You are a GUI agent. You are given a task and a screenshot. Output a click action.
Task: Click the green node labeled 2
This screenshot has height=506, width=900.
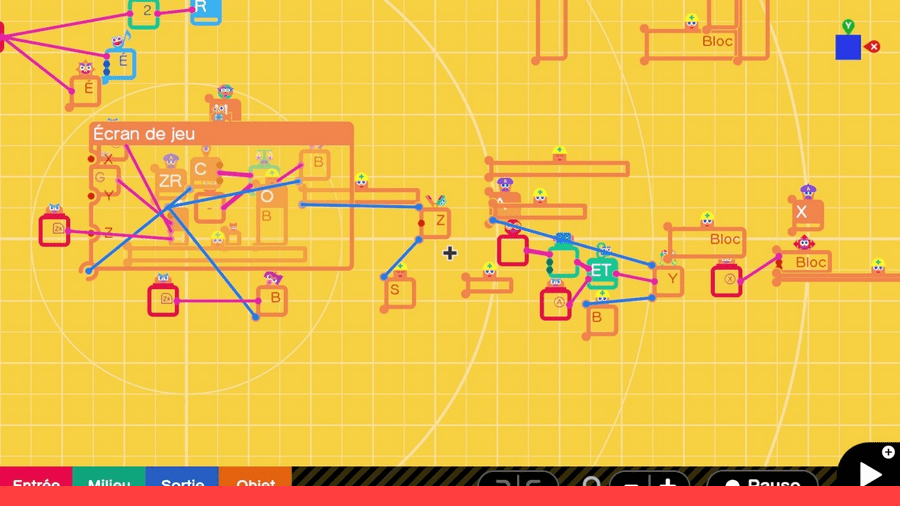pos(146,12)
